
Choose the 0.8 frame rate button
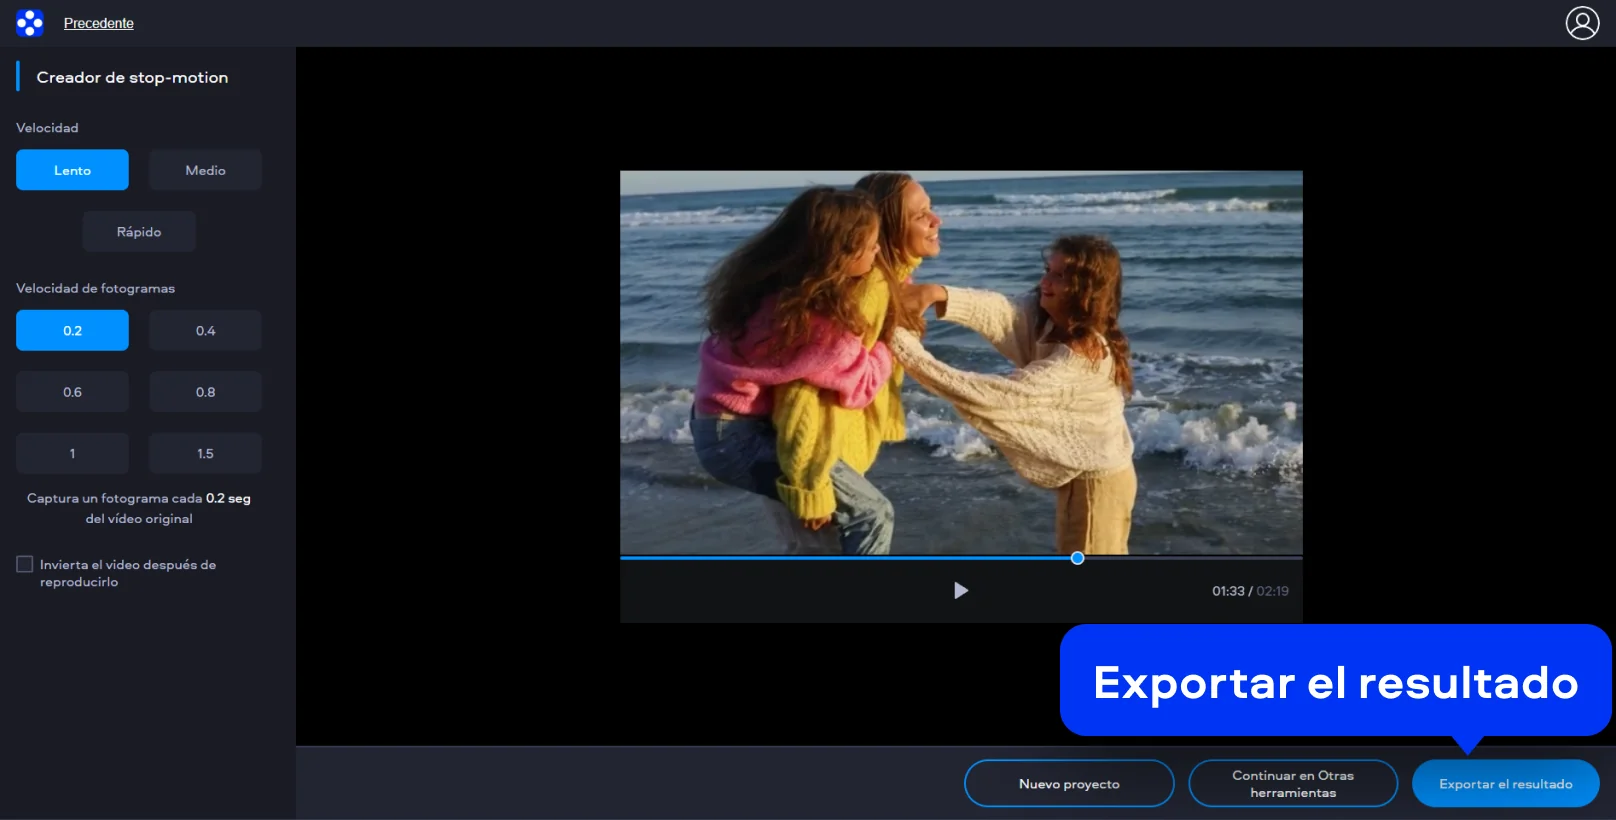click(x=205, y=392)
